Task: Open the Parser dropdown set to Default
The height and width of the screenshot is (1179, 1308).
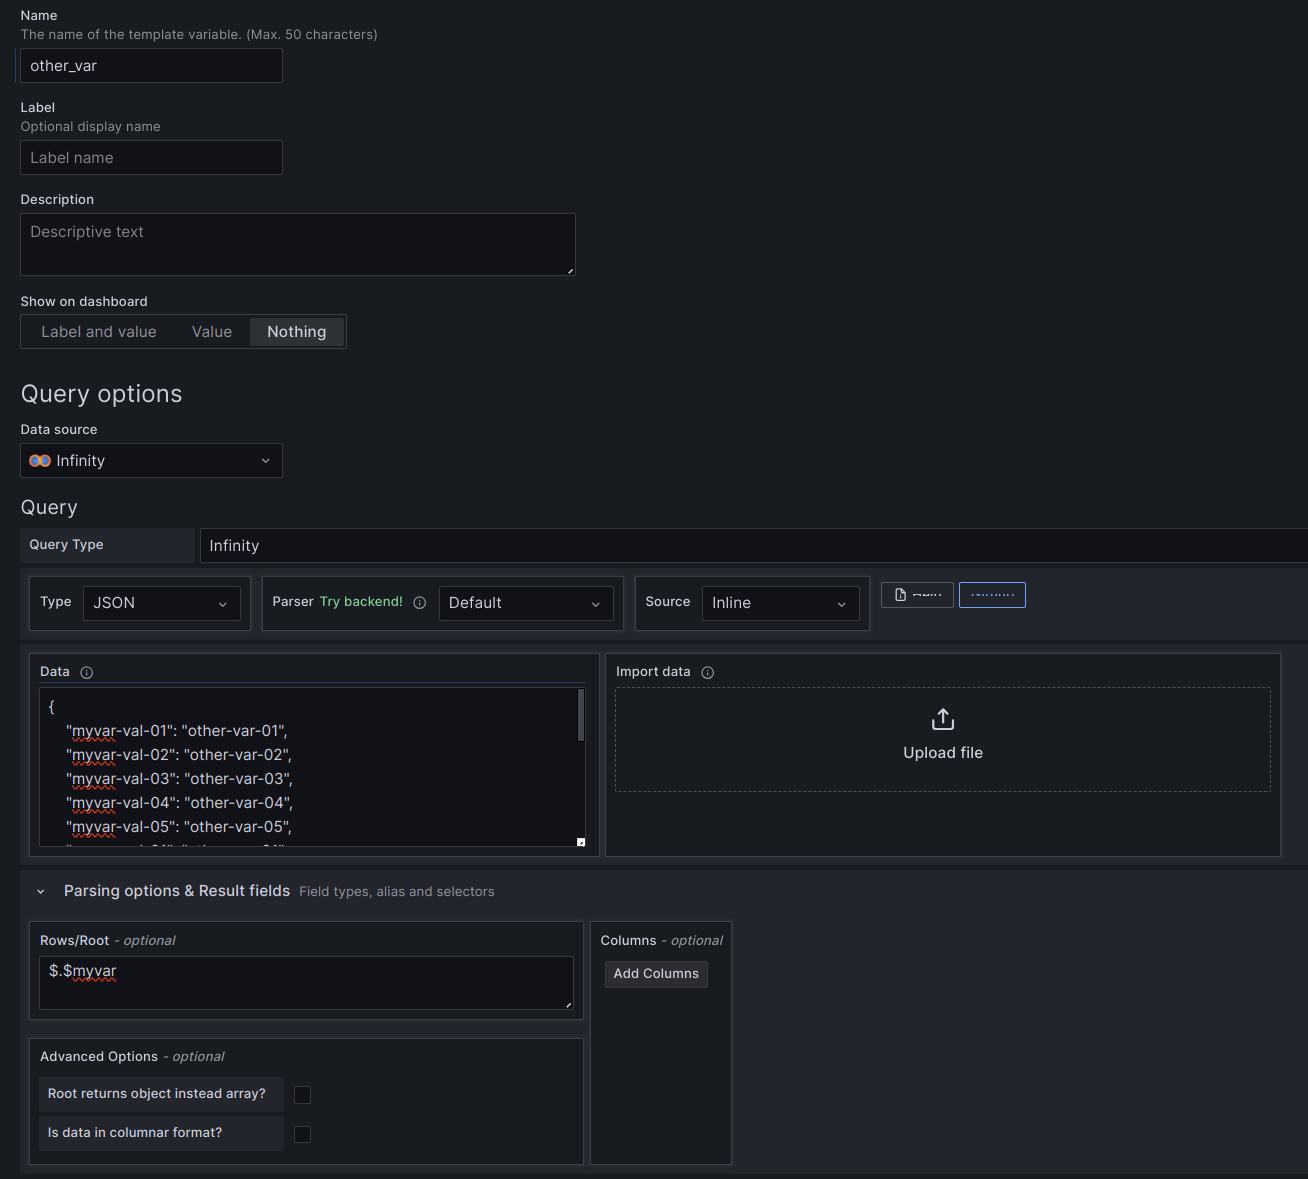Action: [x=526, y=603]
